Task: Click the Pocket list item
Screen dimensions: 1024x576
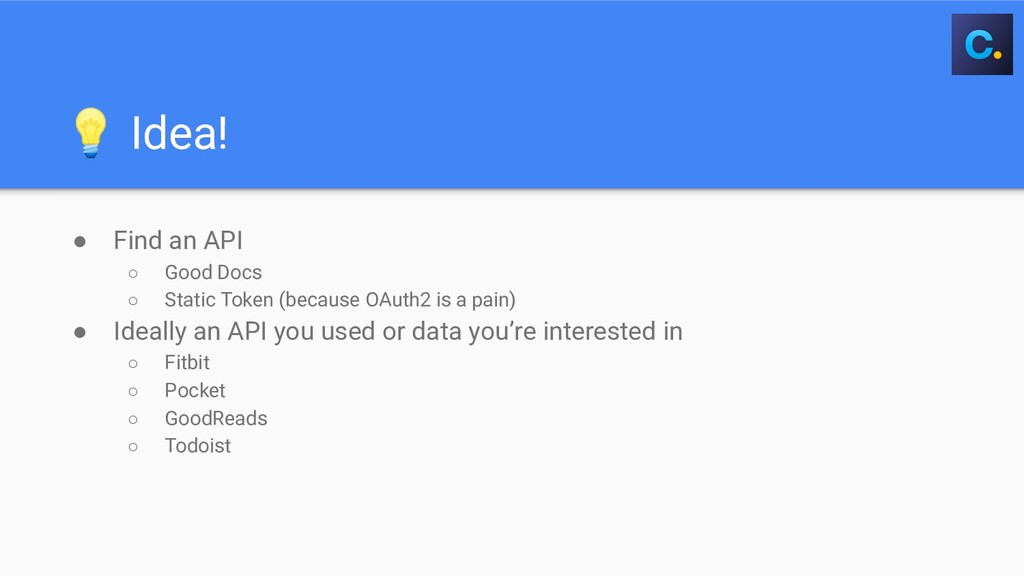Action: [x=195, y=391]
